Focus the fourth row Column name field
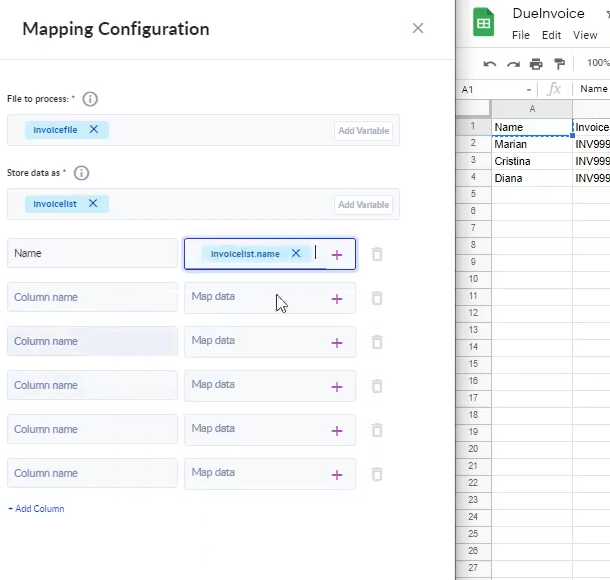This screenshot has width=610, height=580. tap(92, 385)
